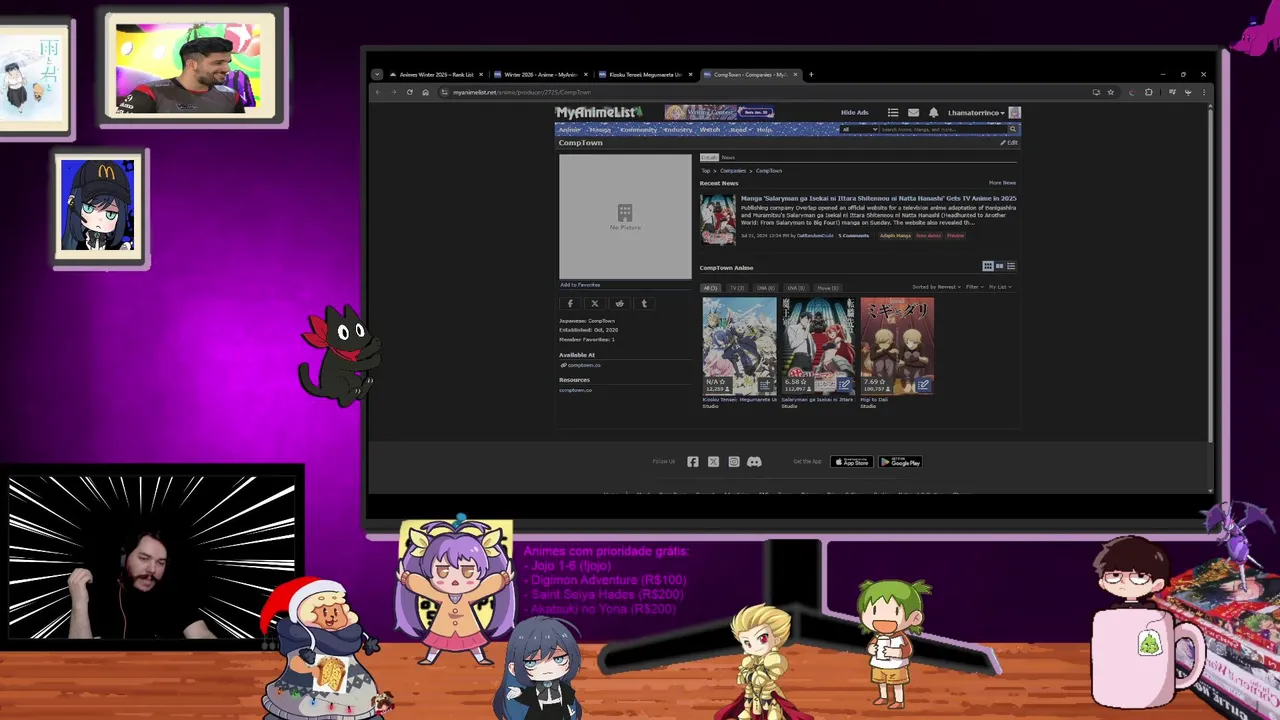Click the search magnifier button
Screen dimensions: 1280x720
click(1012, 129)
